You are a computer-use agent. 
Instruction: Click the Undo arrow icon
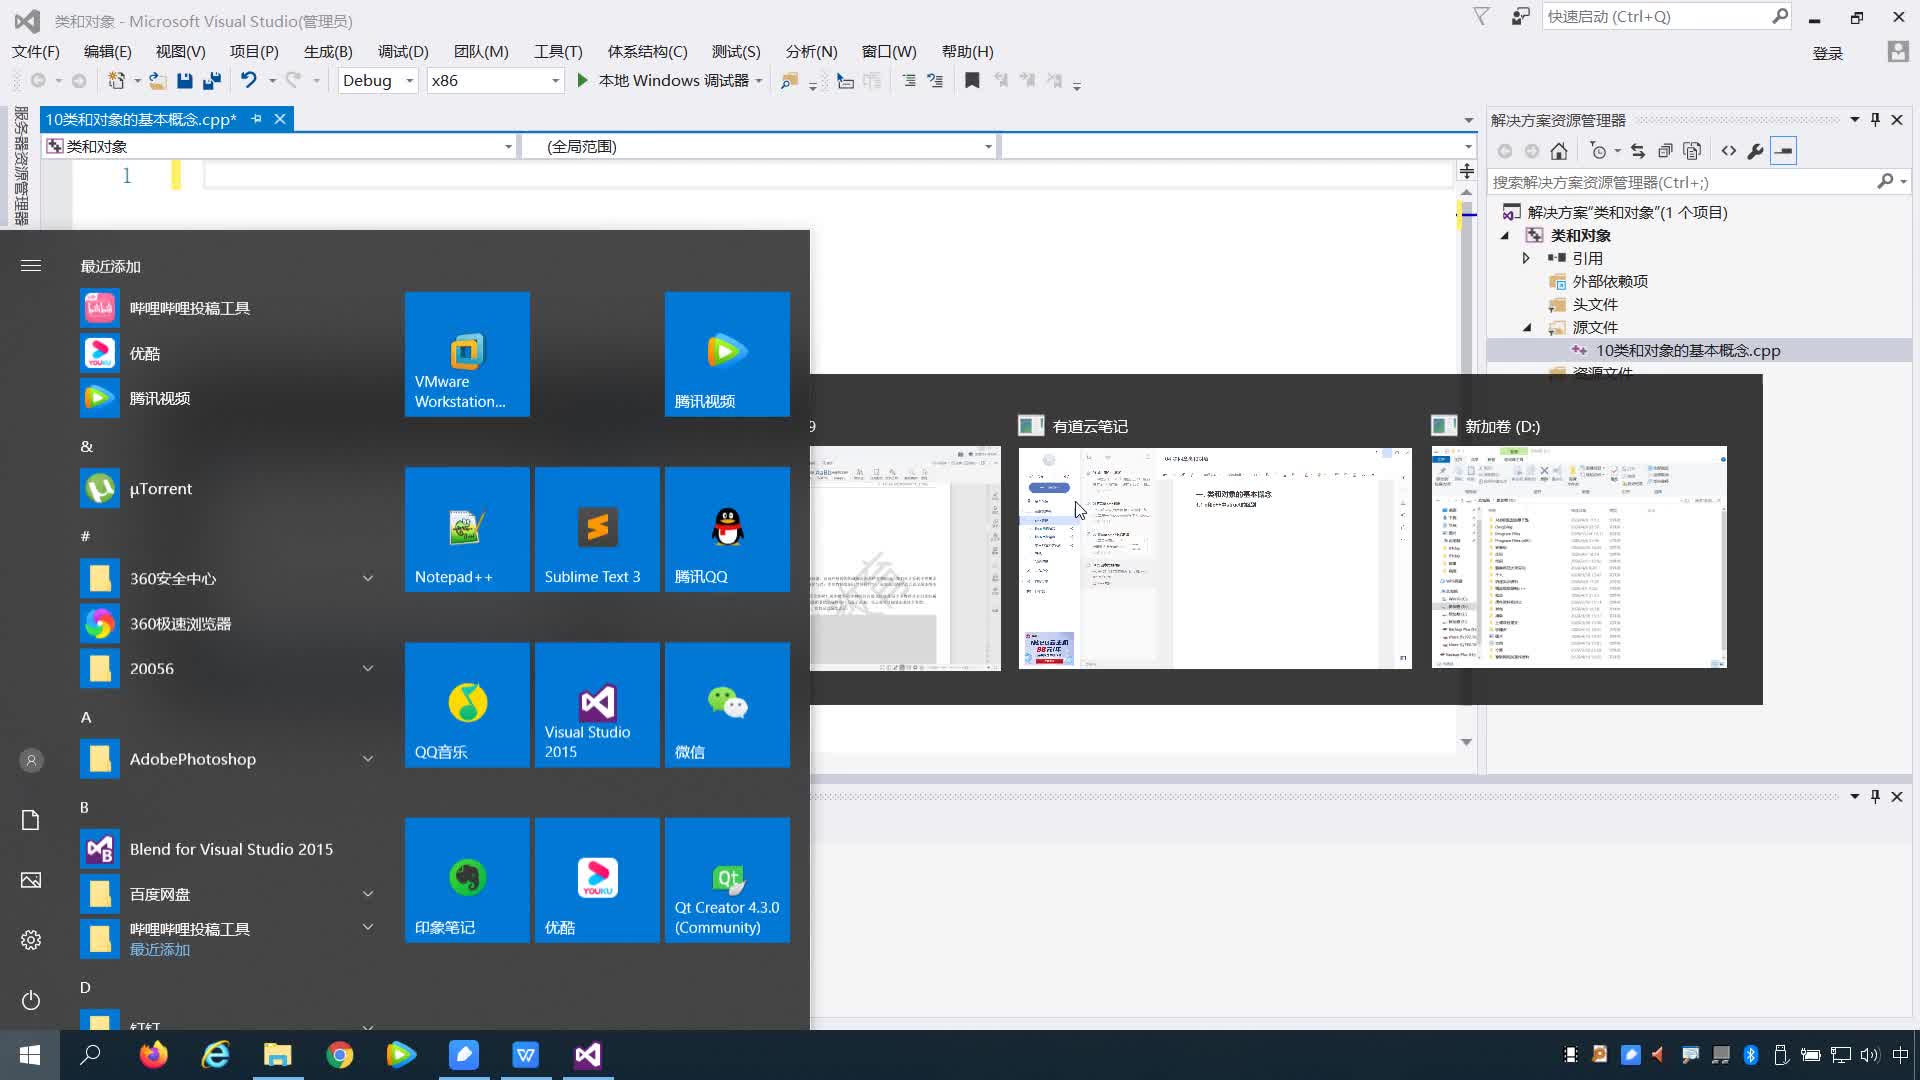(x=248, y=80)
